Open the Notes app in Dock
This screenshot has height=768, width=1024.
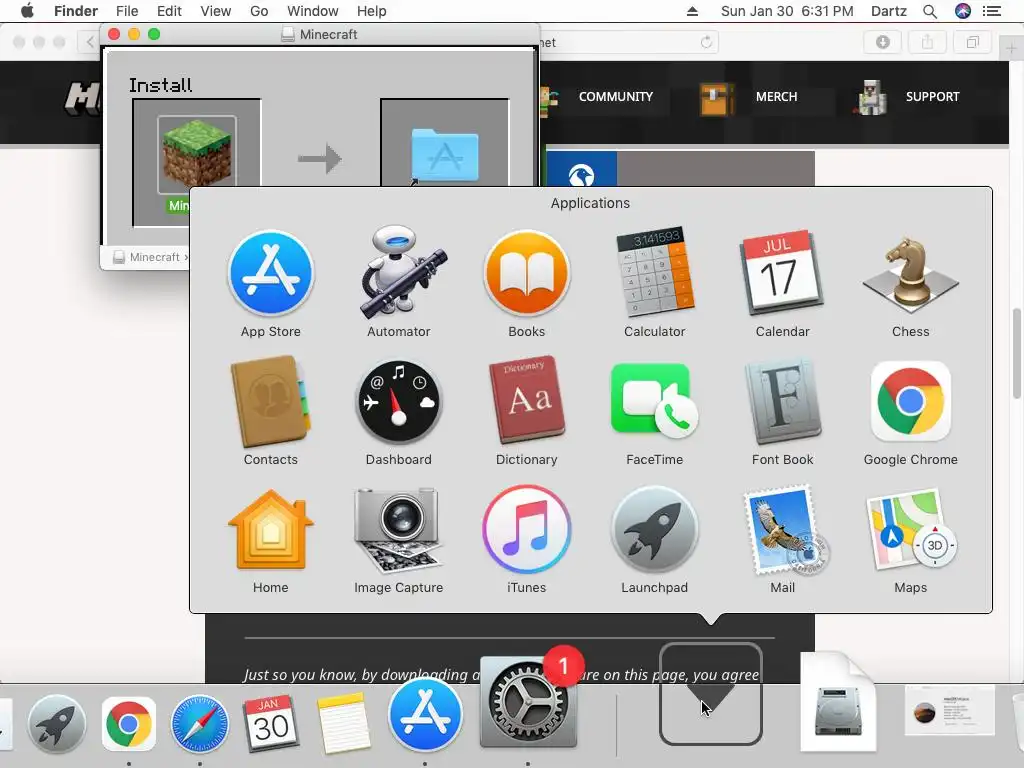342,723
